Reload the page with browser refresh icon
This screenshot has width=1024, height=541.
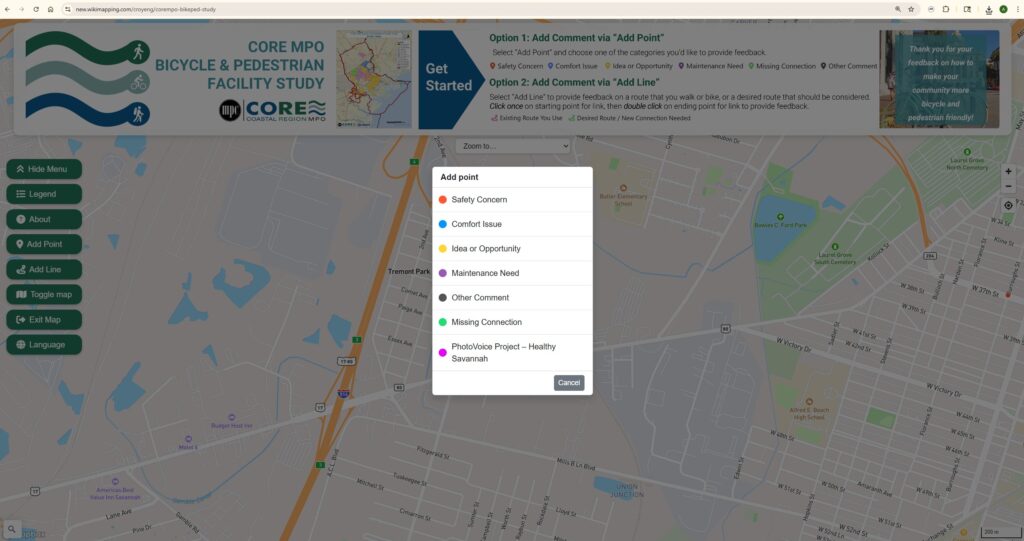(36, 9)
